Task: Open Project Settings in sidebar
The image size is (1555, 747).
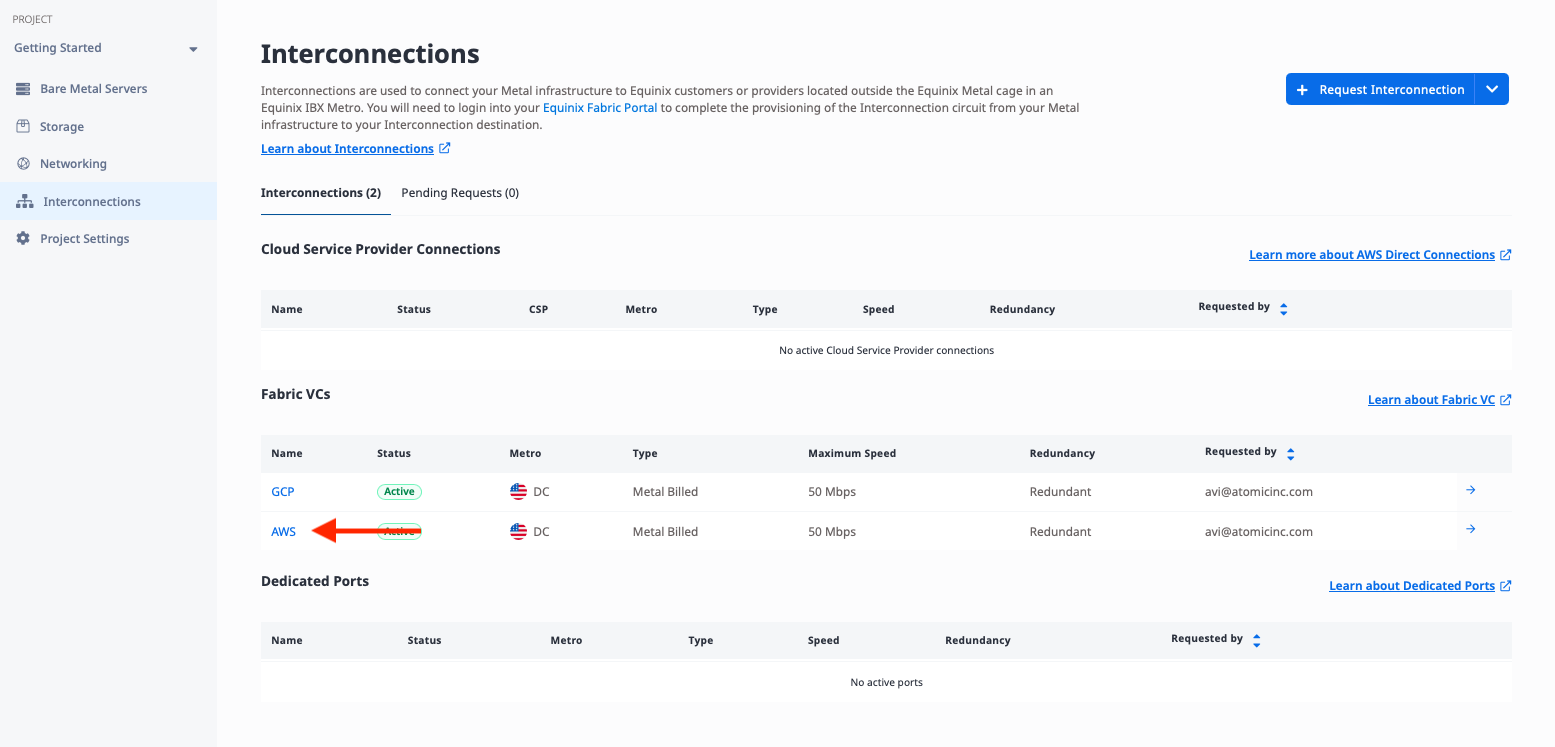Action: [85, 239]
